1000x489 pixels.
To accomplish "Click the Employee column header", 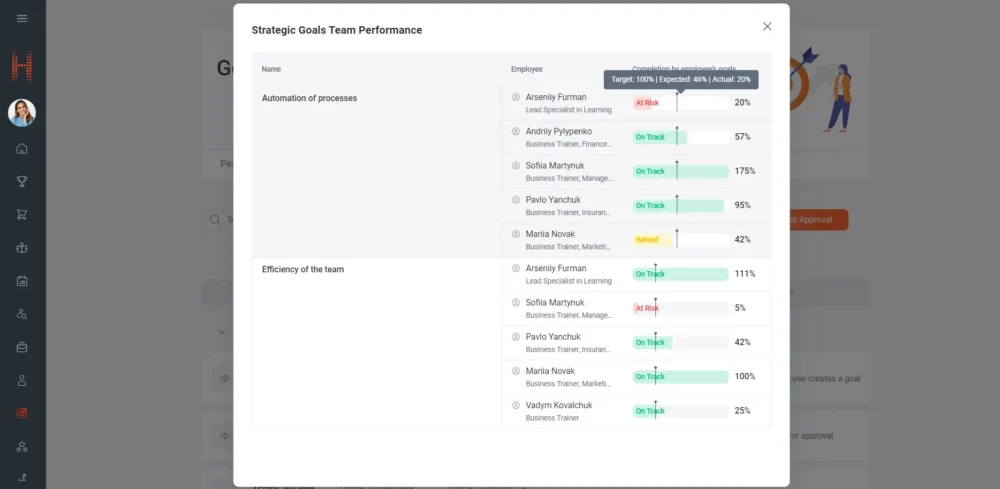I will (526, 69).
